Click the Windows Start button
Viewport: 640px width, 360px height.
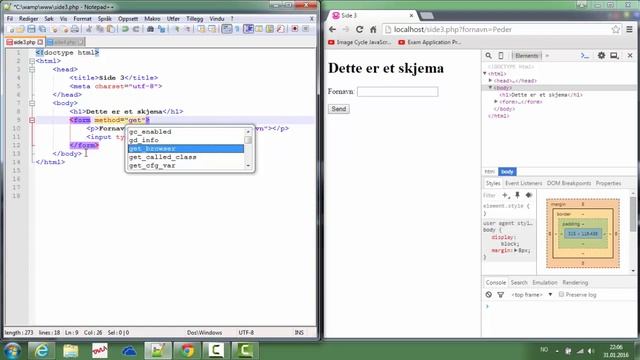[x=12, y=351]
